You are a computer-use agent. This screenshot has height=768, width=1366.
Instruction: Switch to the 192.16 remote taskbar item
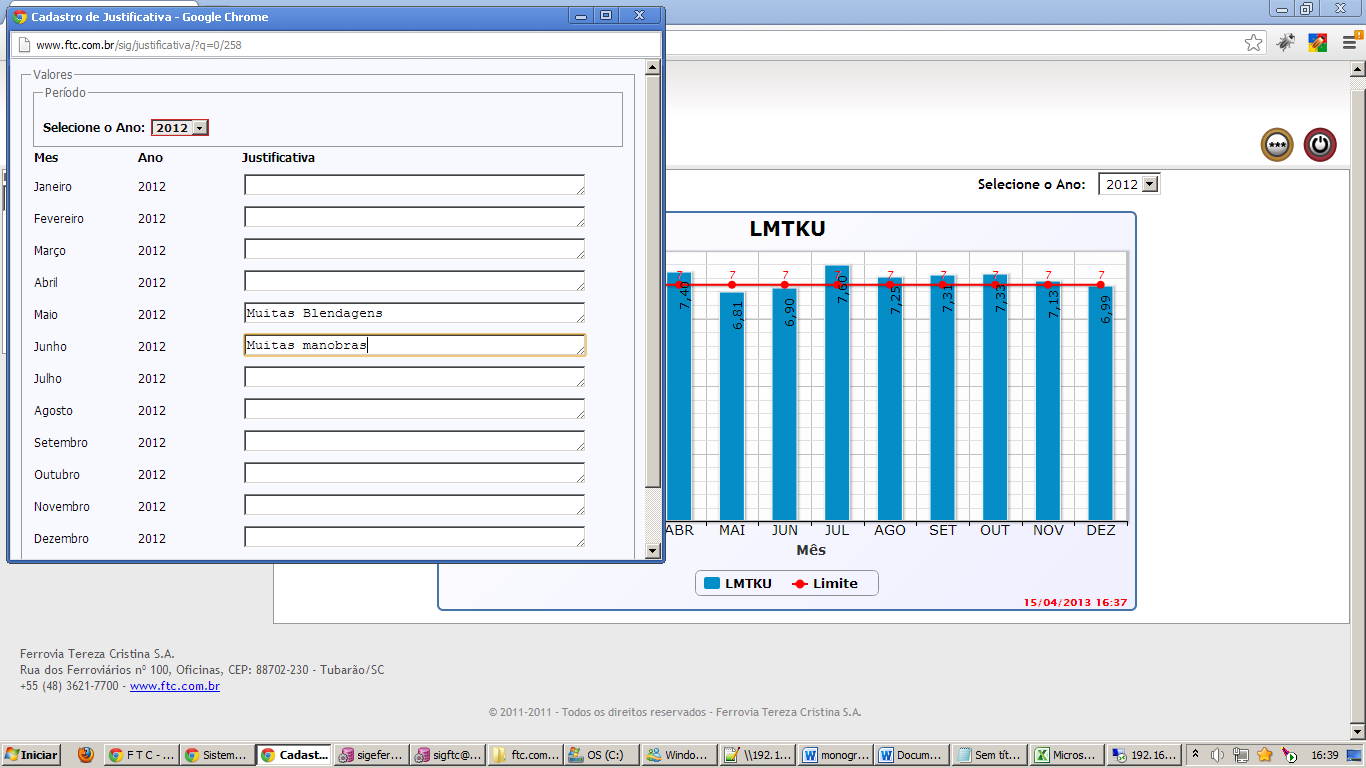[x=1143, y=755]
